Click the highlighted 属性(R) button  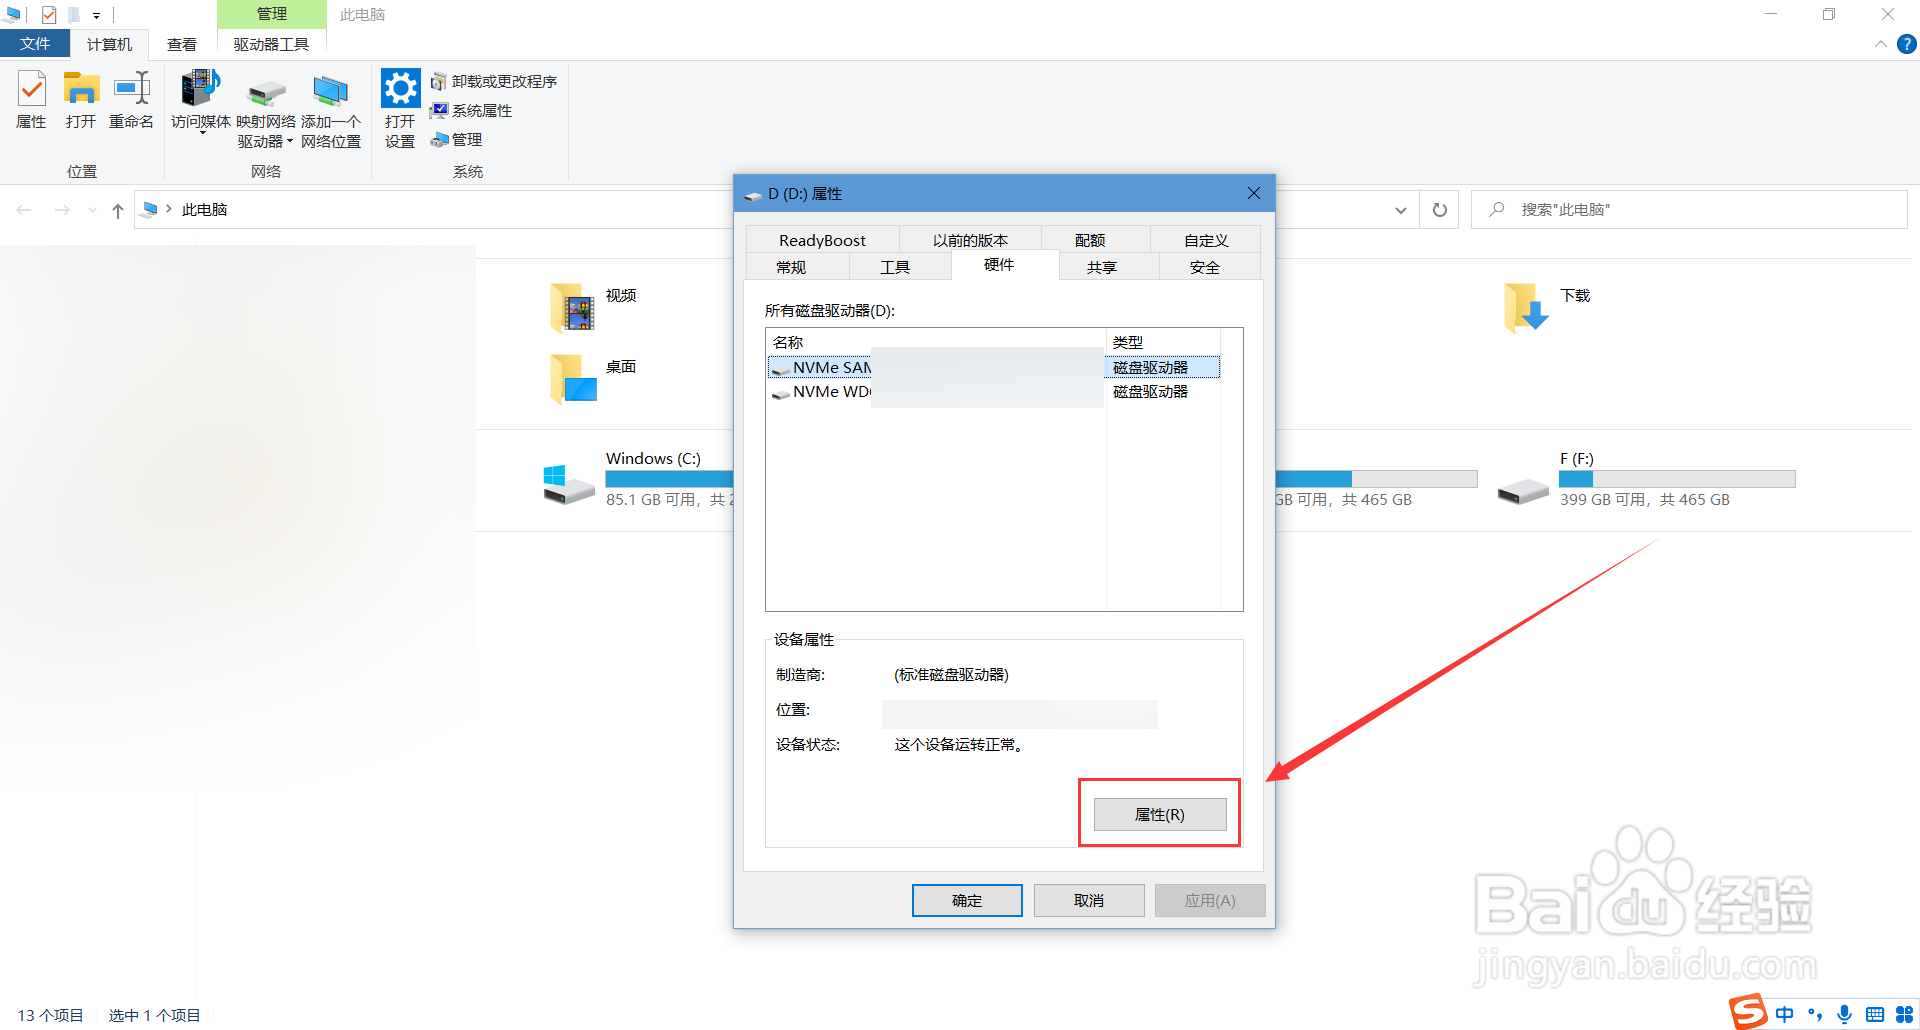[1158, 813]
